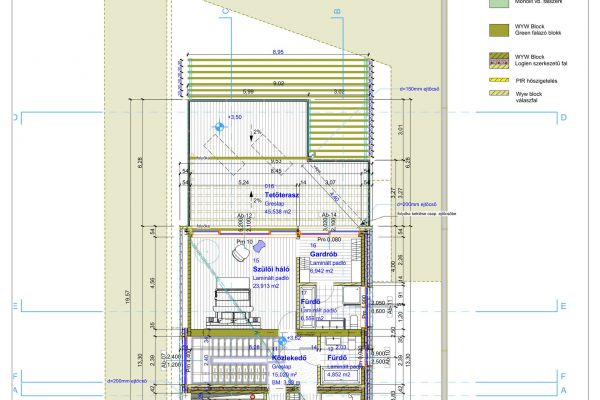Click the "8,95" top dimension value
This screenshot has width=600, height=400.
click(x=278, y=52)
